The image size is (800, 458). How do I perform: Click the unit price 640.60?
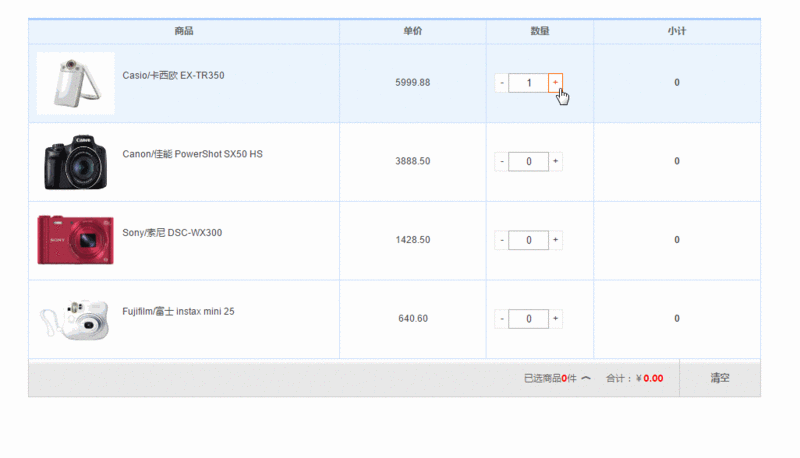[413, 318]
